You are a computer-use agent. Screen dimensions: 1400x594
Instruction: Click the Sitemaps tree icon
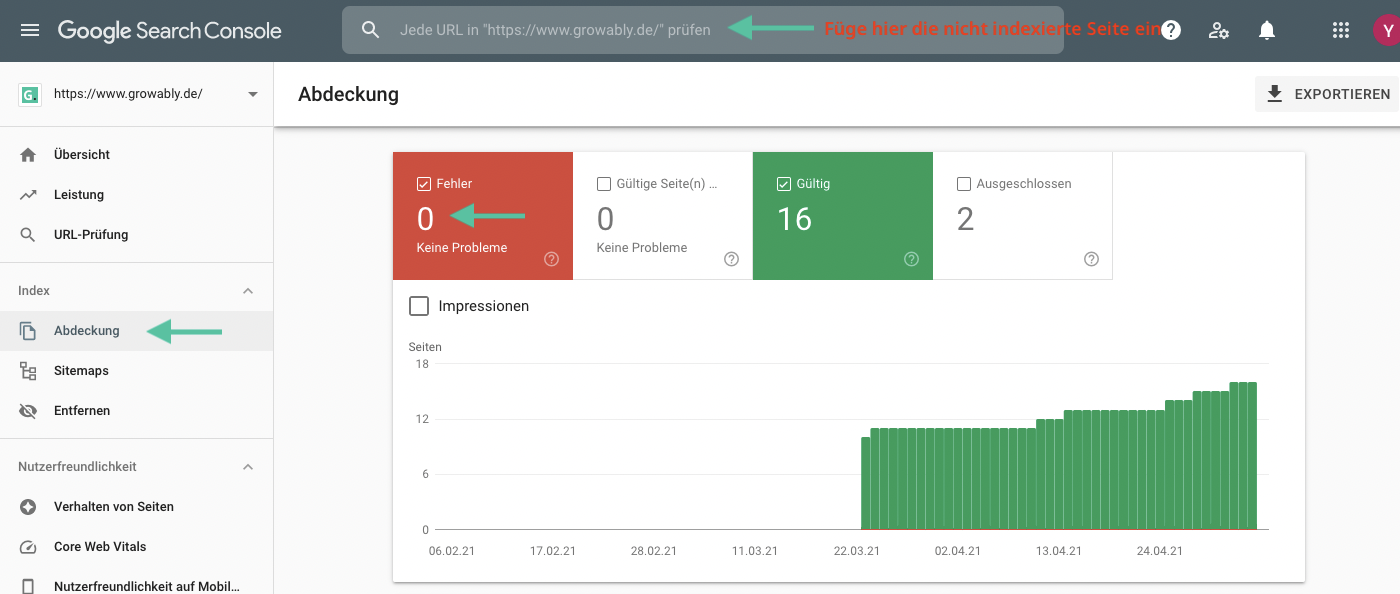click(x=28, y=371)
